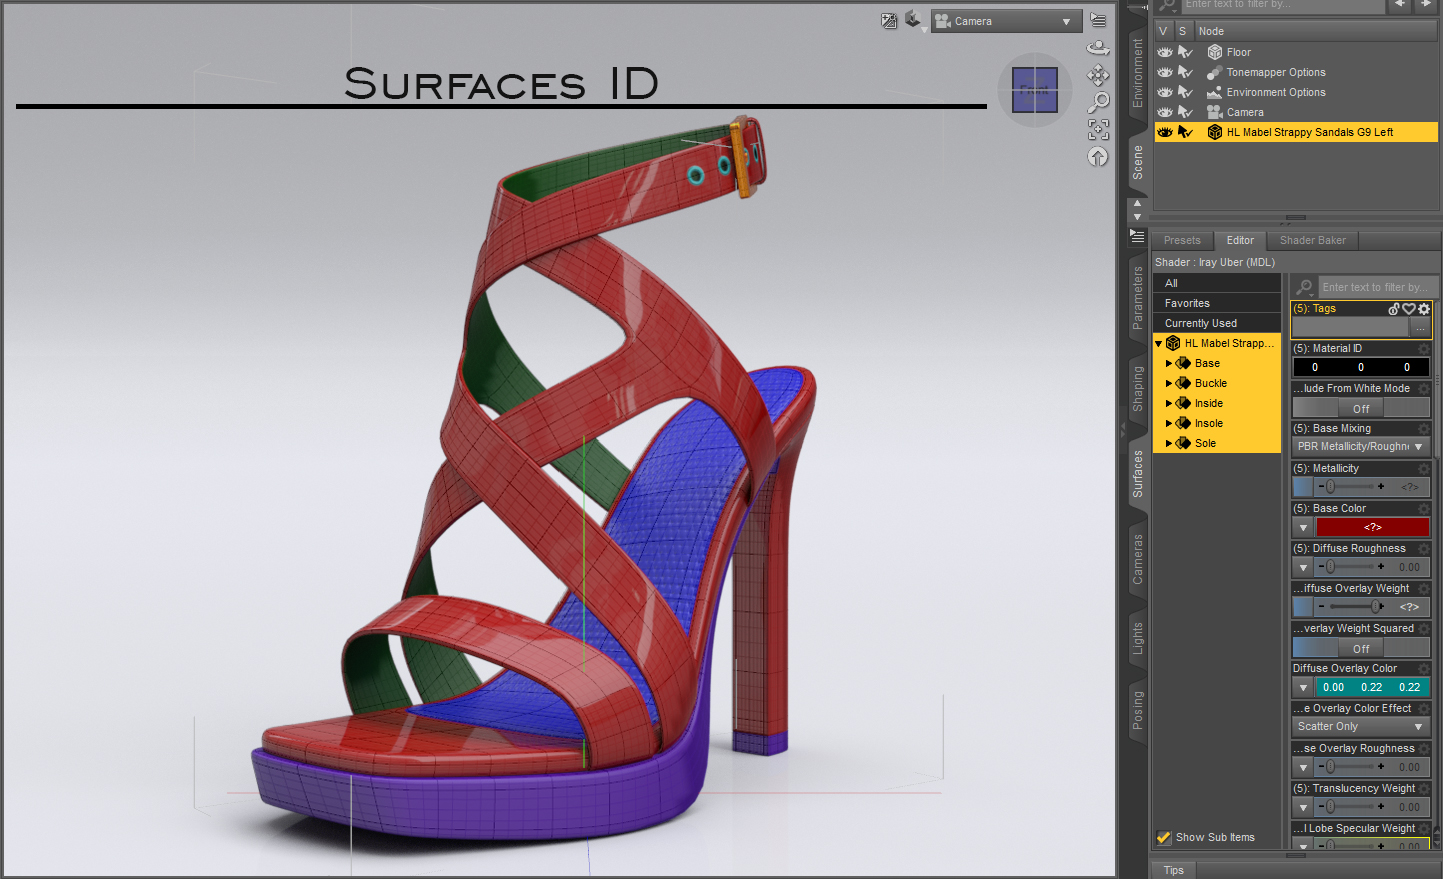This screenshot has height=879, width=1443.
Task: Go to previous Scene filter result arrow
Action: pos(1400,5)
